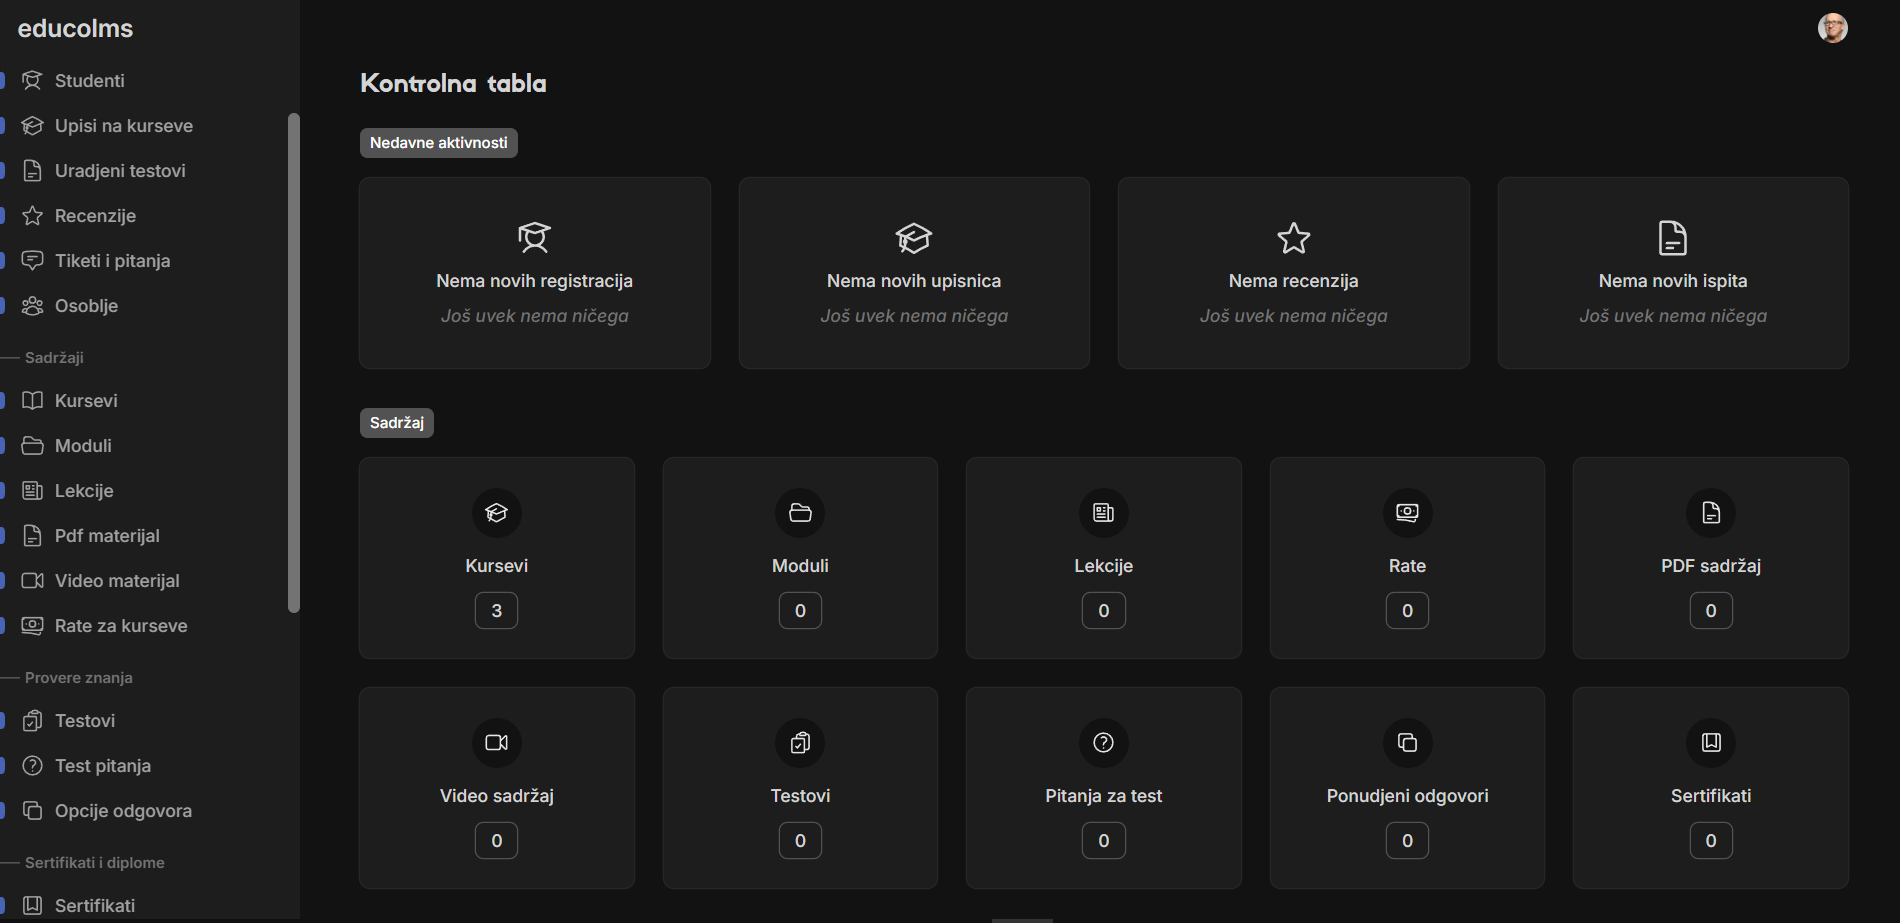The image size is (1900, 923).
Task: Click the Pitanja za test question icon
Action: 1103,743
